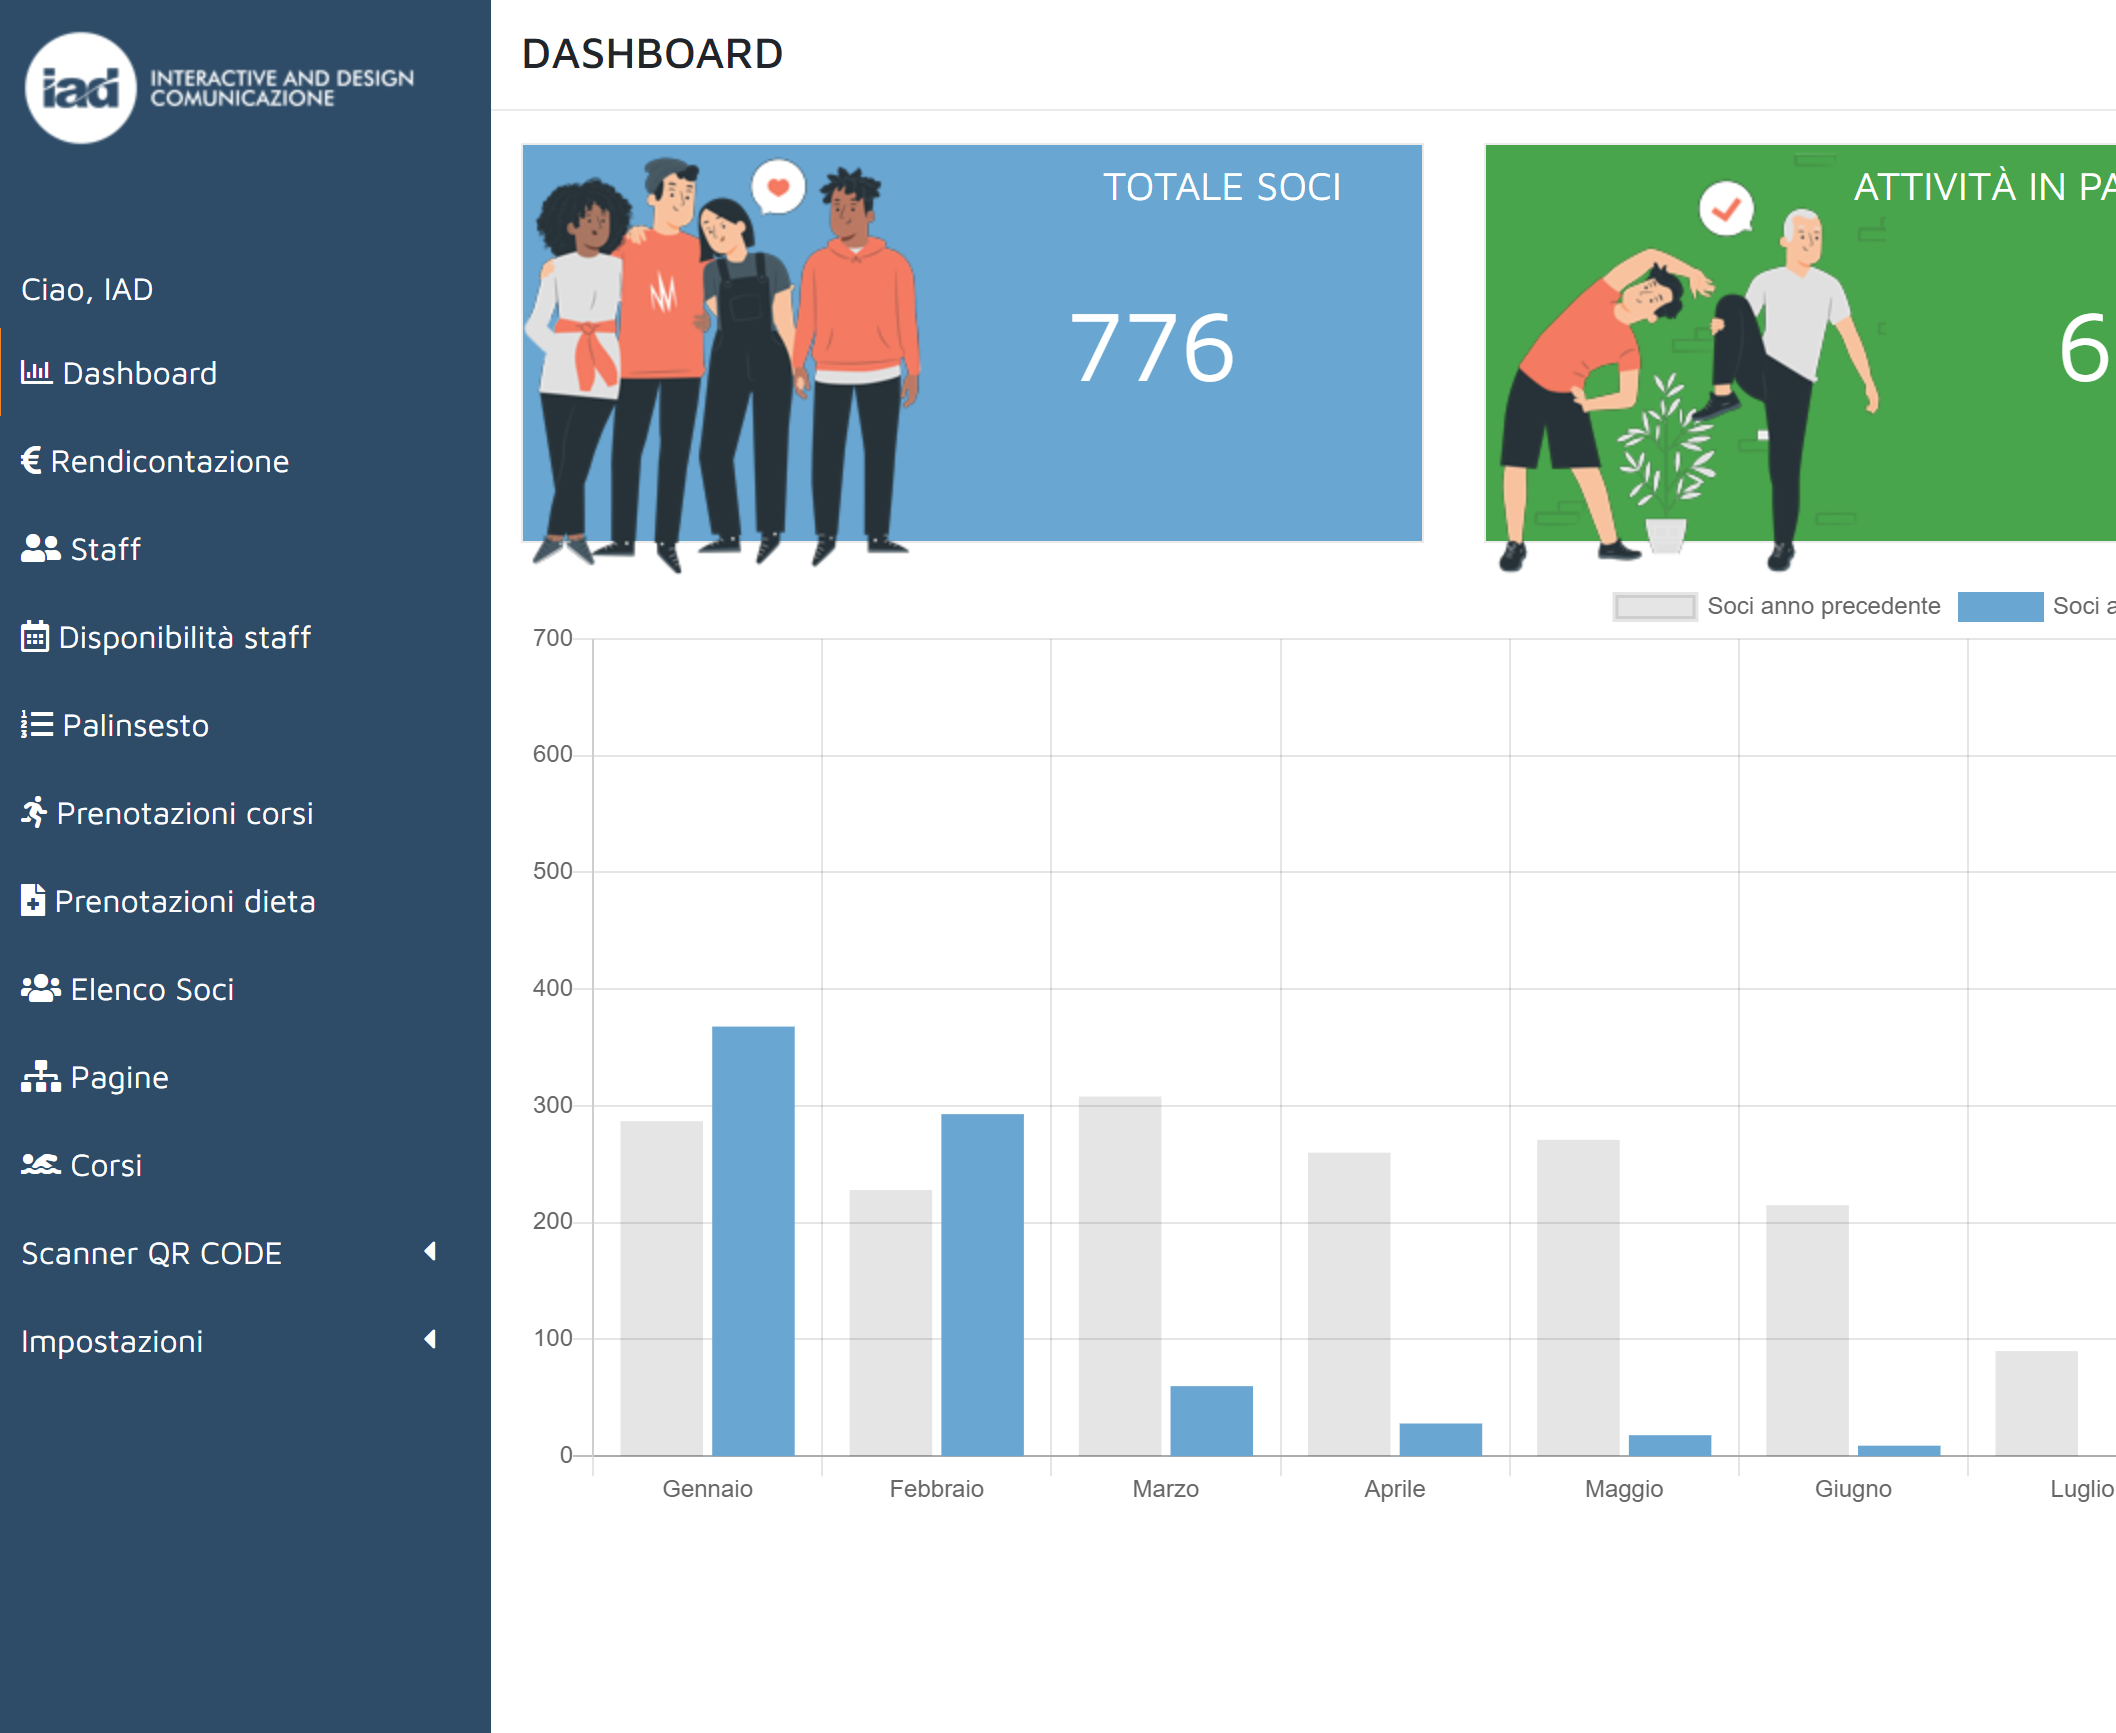Viewport: 2116px width, 1733px height.
Task: Click the sitemap icon beside Pagine
Action: pyautogui.click(x=41, y=1076)
